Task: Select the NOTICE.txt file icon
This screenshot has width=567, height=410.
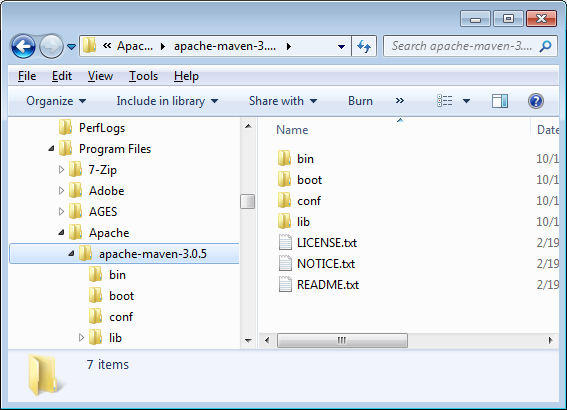Action: (285, 263)
